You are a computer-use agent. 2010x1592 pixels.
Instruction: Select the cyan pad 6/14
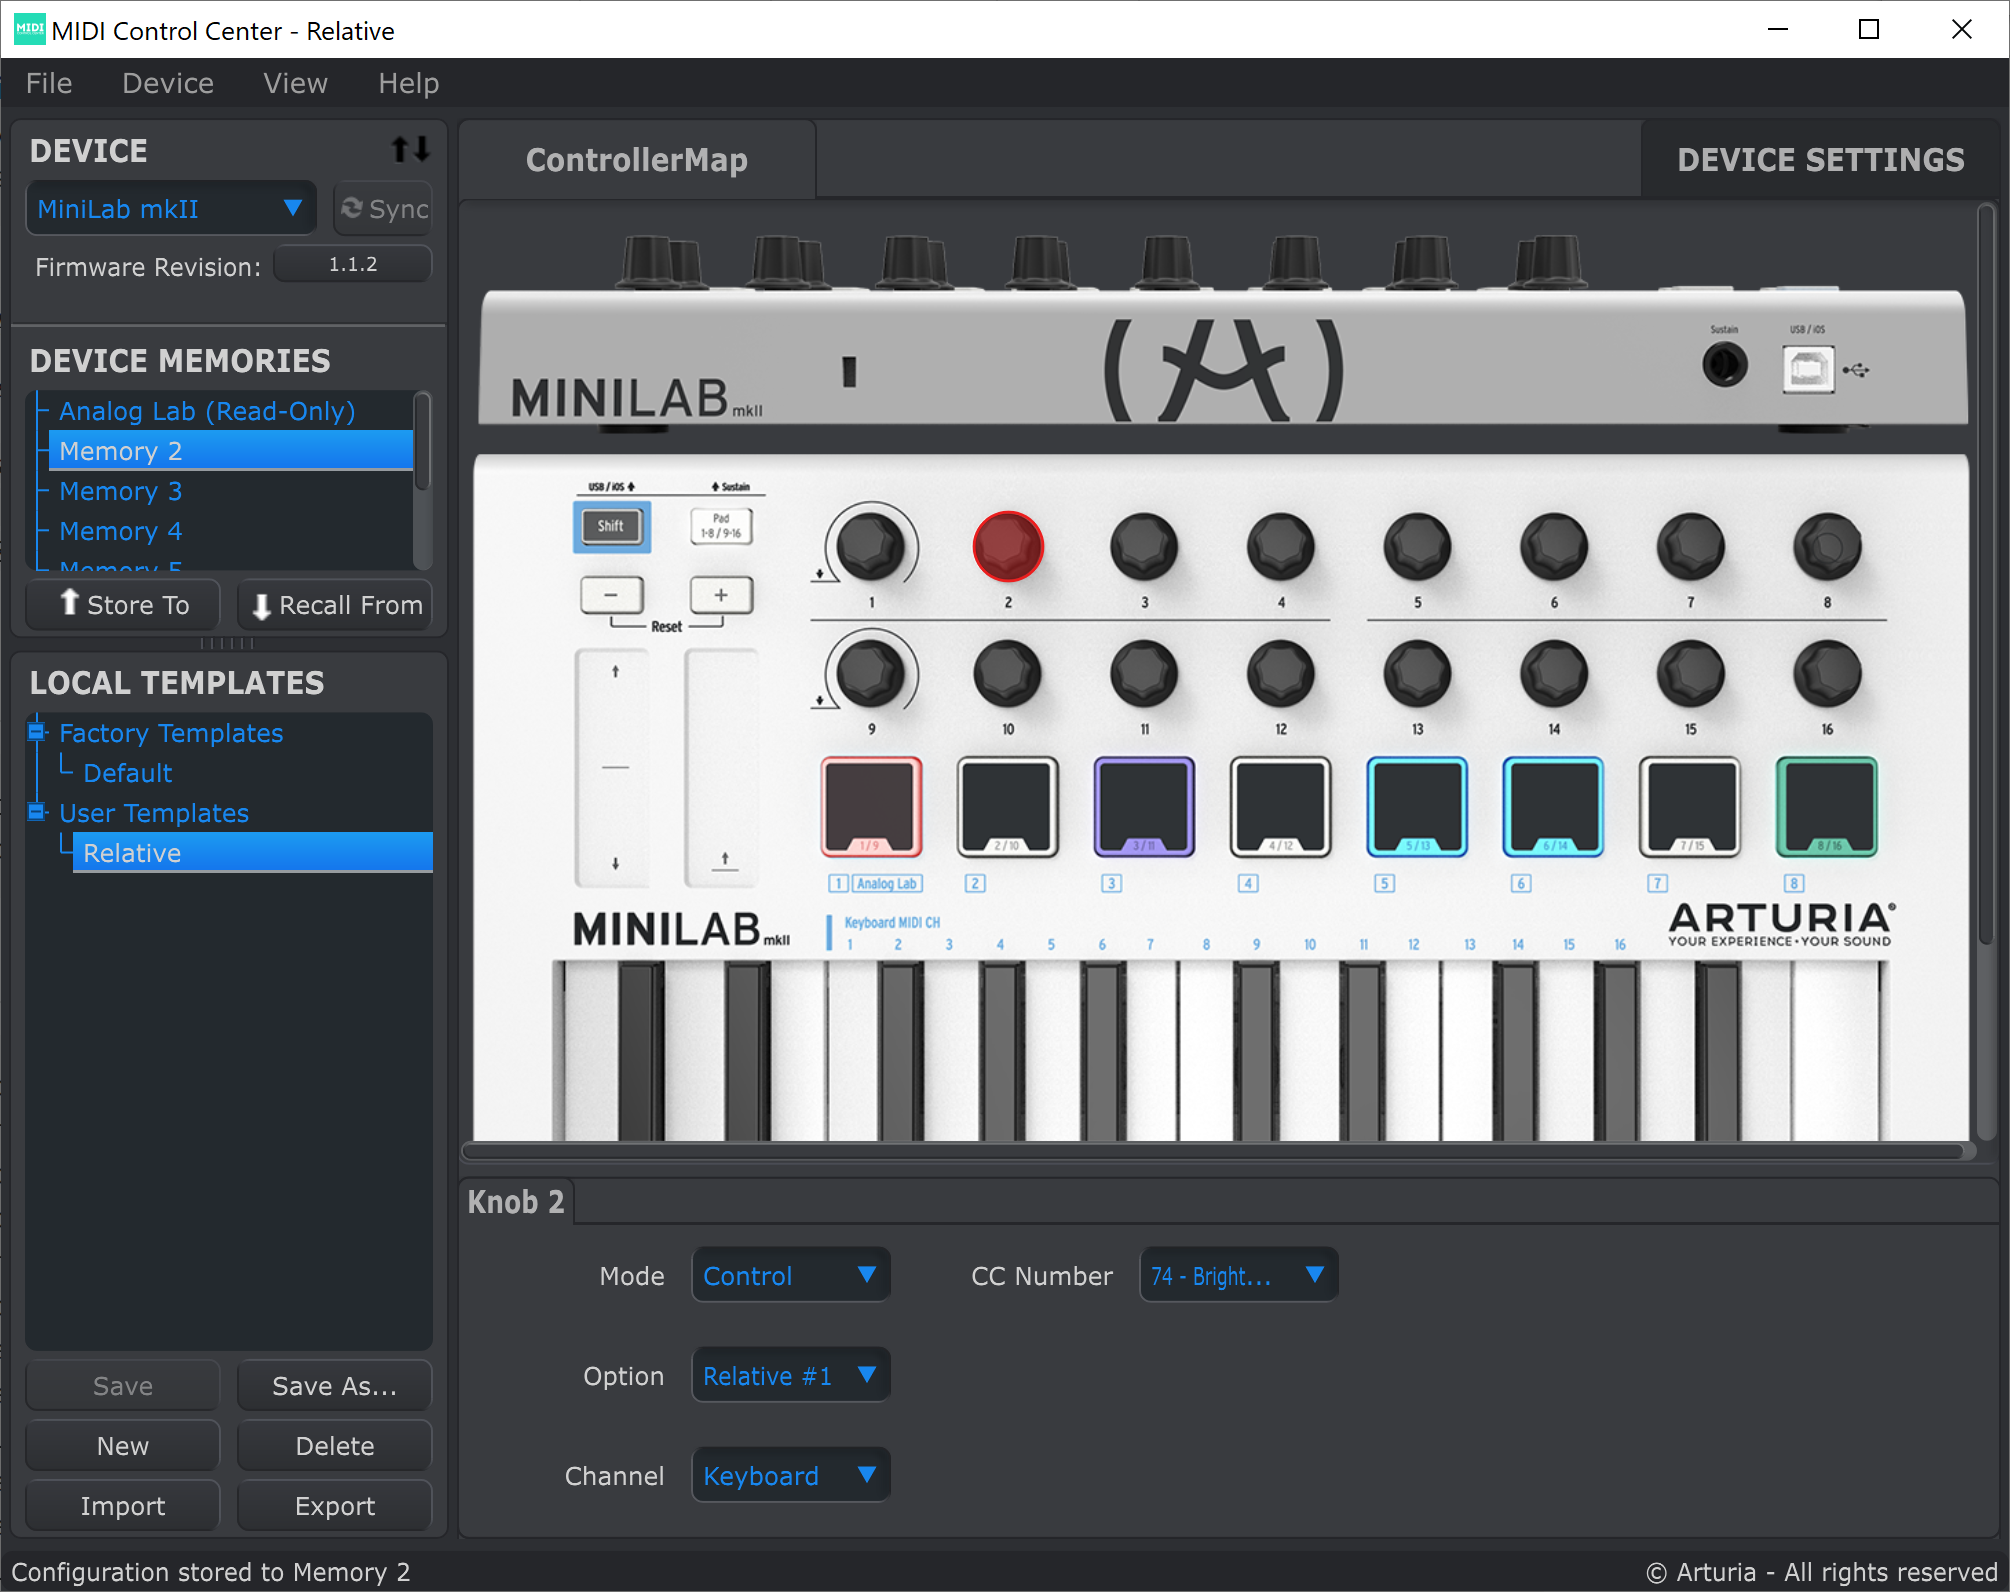(1553, 806)
